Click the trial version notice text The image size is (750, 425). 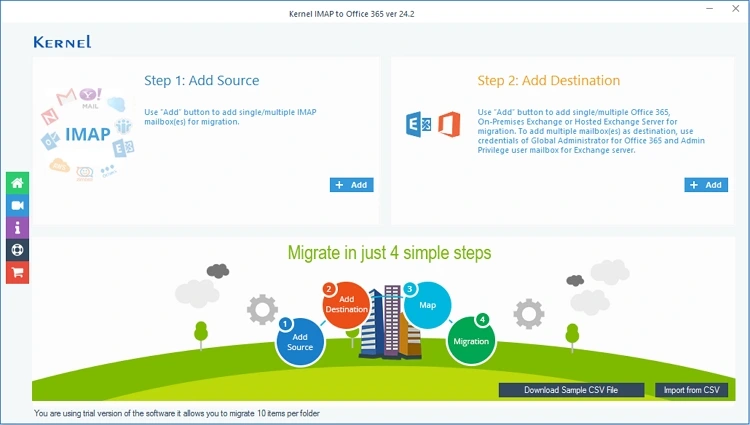click(x=176, y=413)
